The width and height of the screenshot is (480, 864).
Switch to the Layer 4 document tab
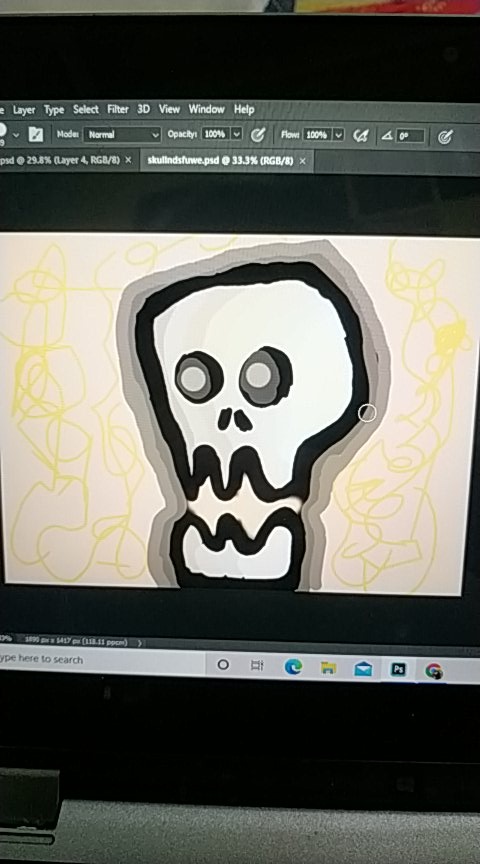tap(61, 160)
